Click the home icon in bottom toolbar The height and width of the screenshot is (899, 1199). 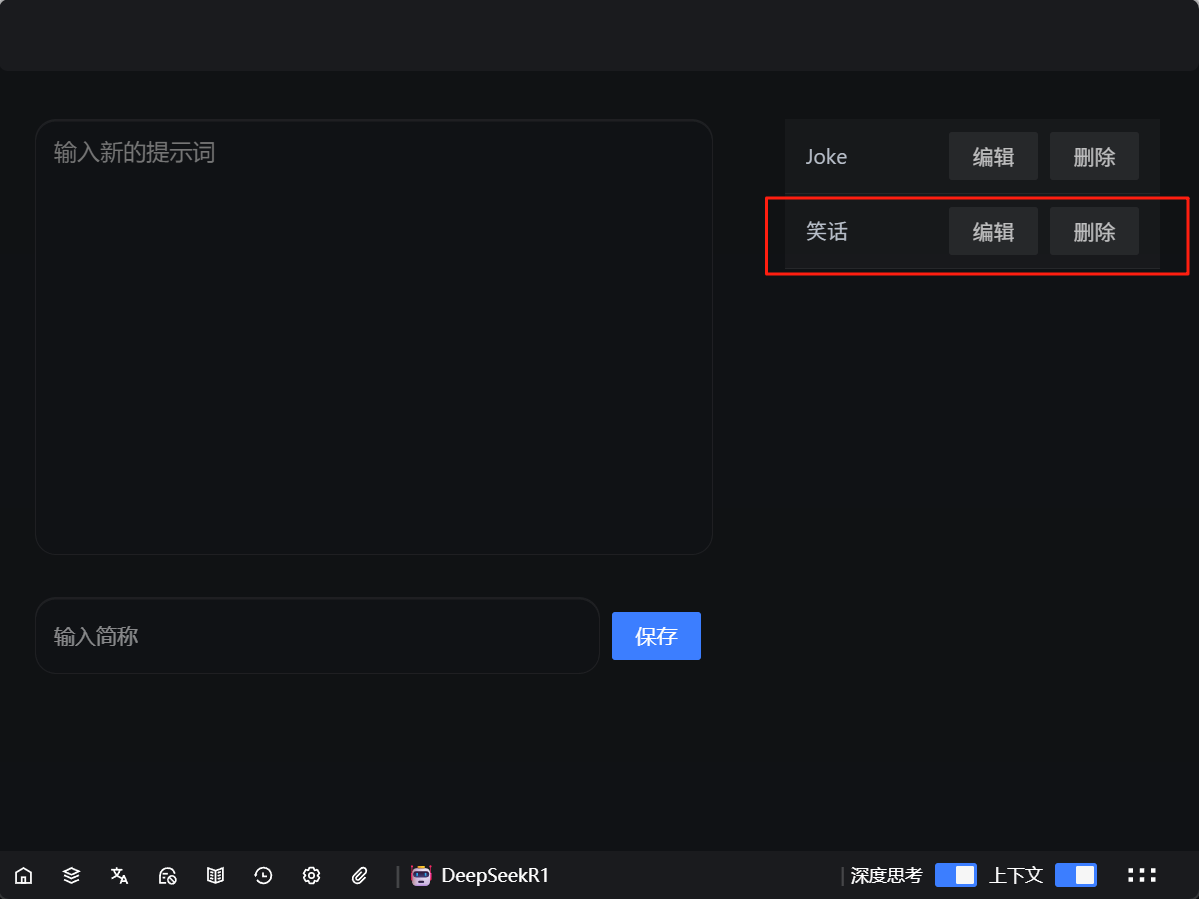coord(23,876)
